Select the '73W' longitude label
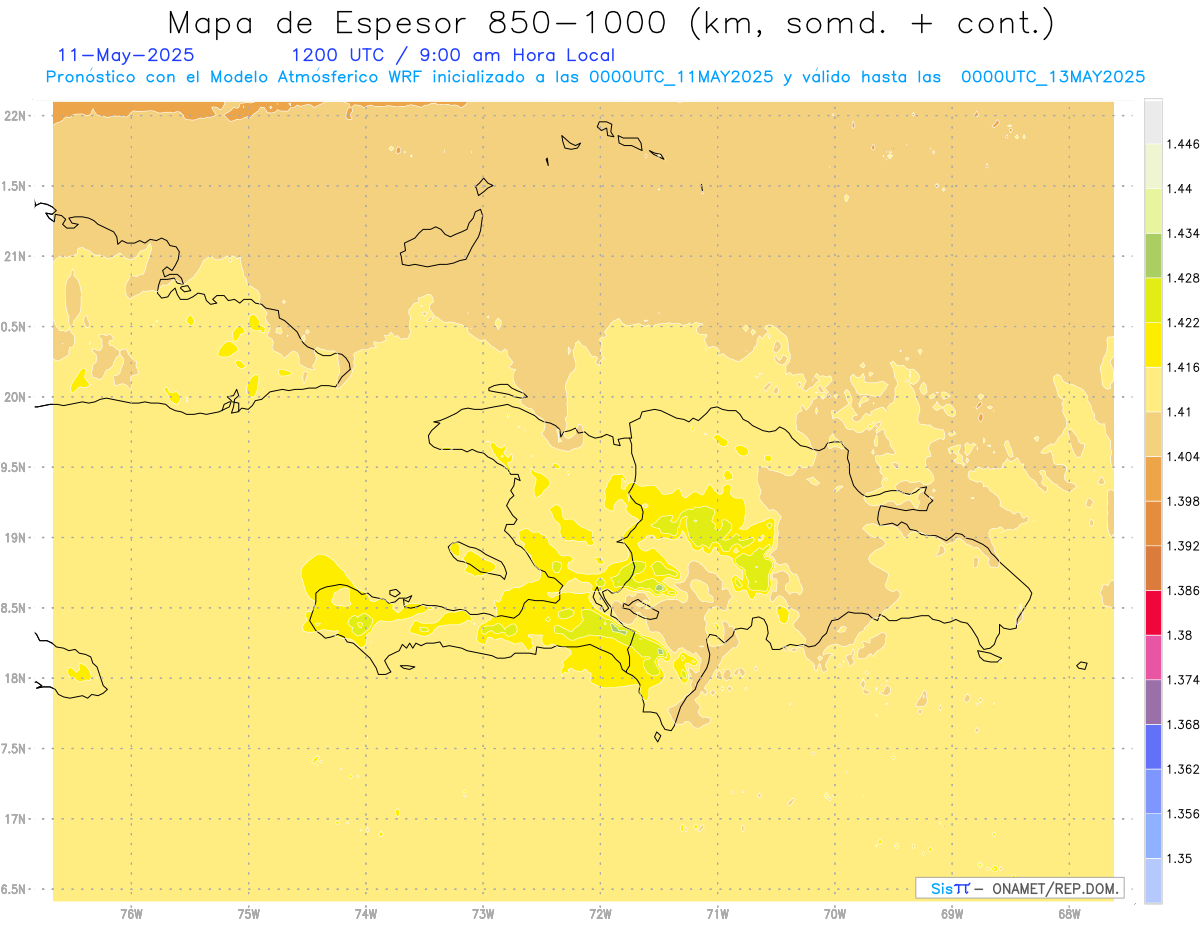 [483, 914]
